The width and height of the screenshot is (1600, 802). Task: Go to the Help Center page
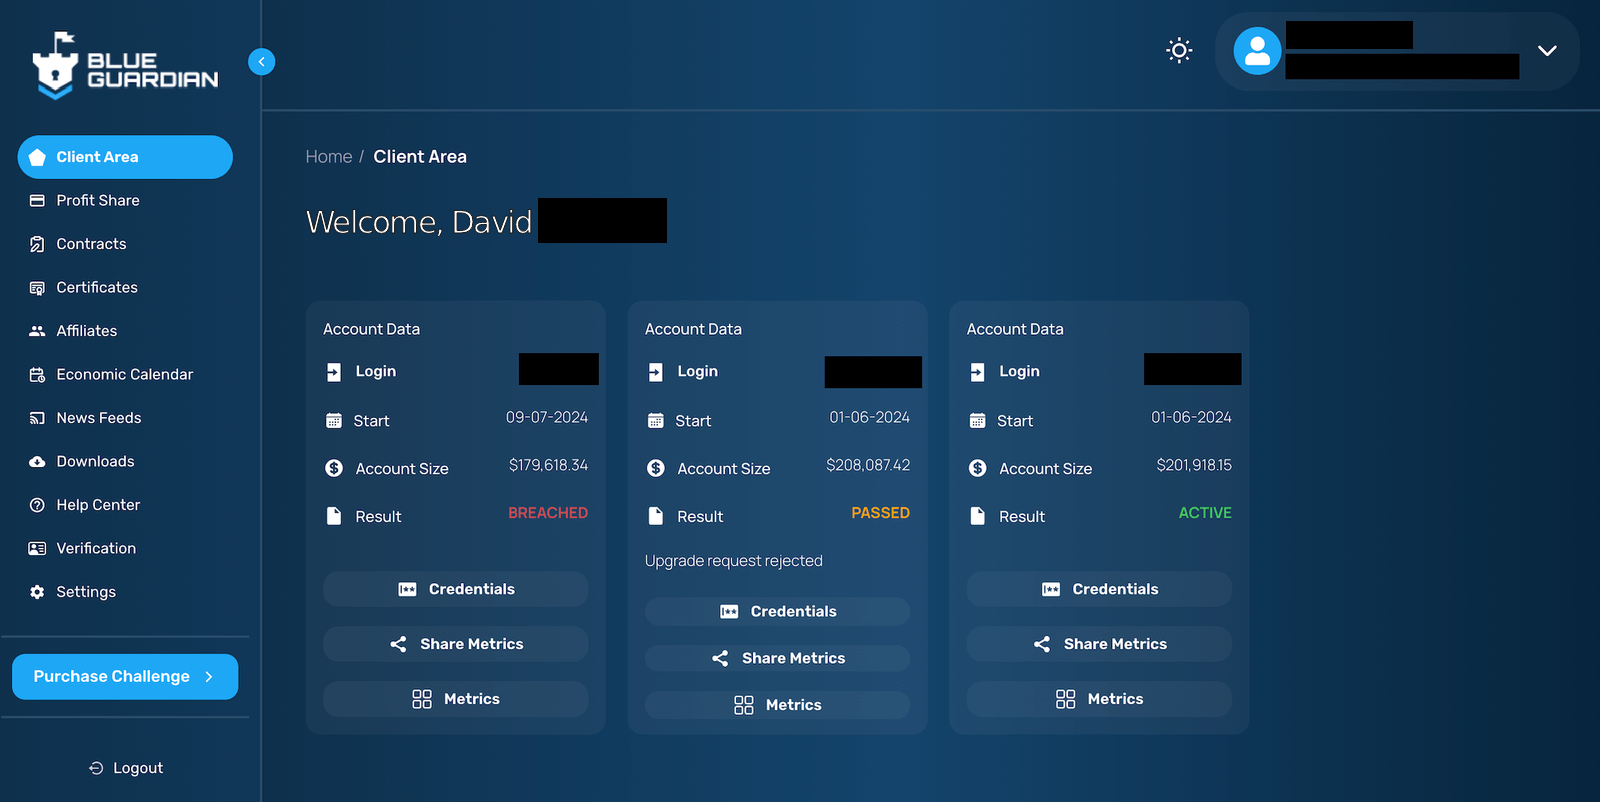(98, 505)
